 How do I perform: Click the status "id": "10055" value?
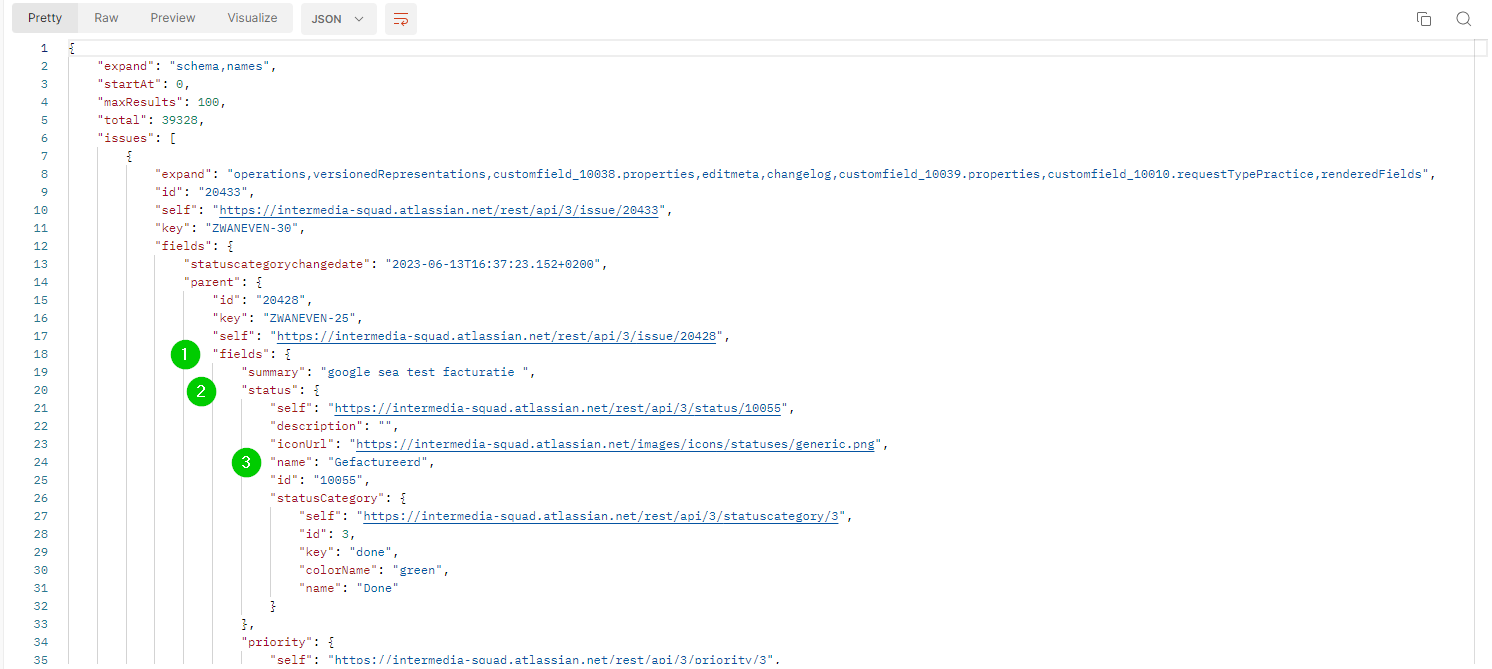(337, 480)
